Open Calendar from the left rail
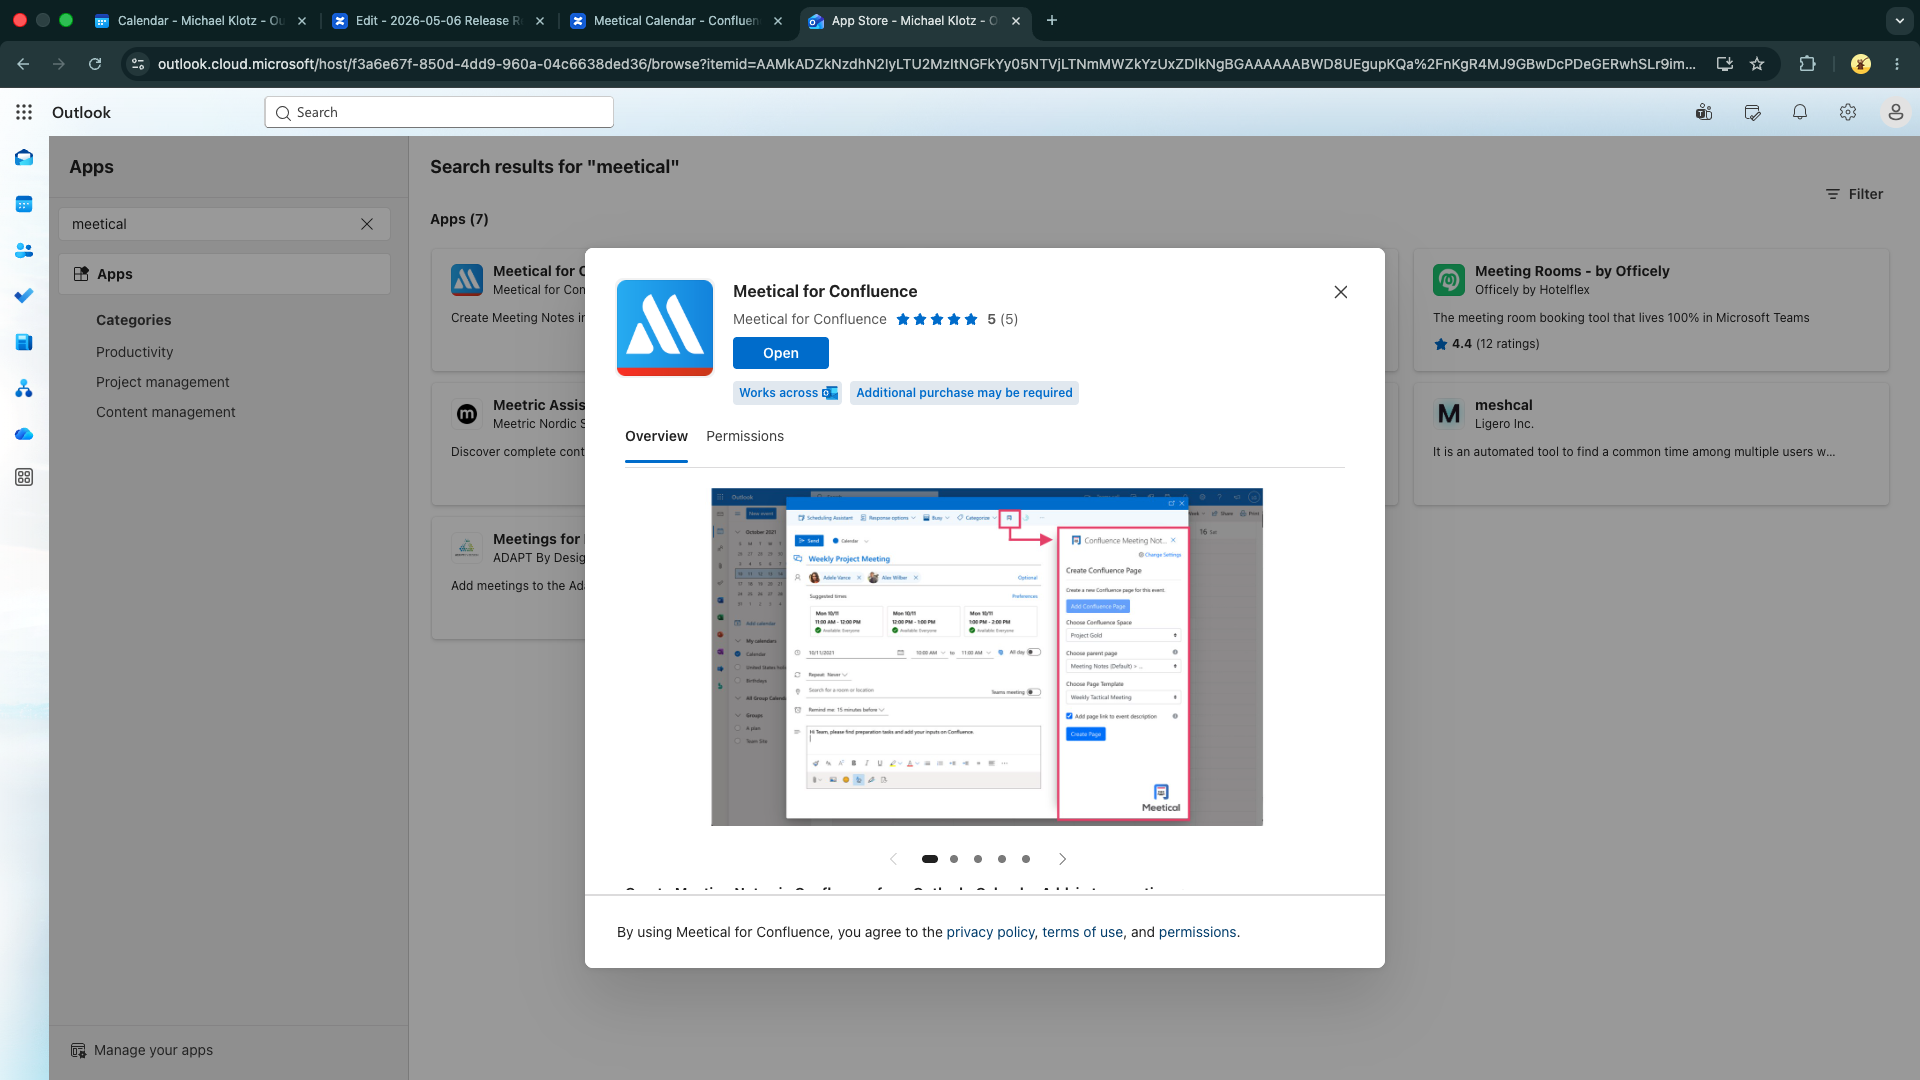This screenshot has width=1920, height=1080. pos(24,204)
